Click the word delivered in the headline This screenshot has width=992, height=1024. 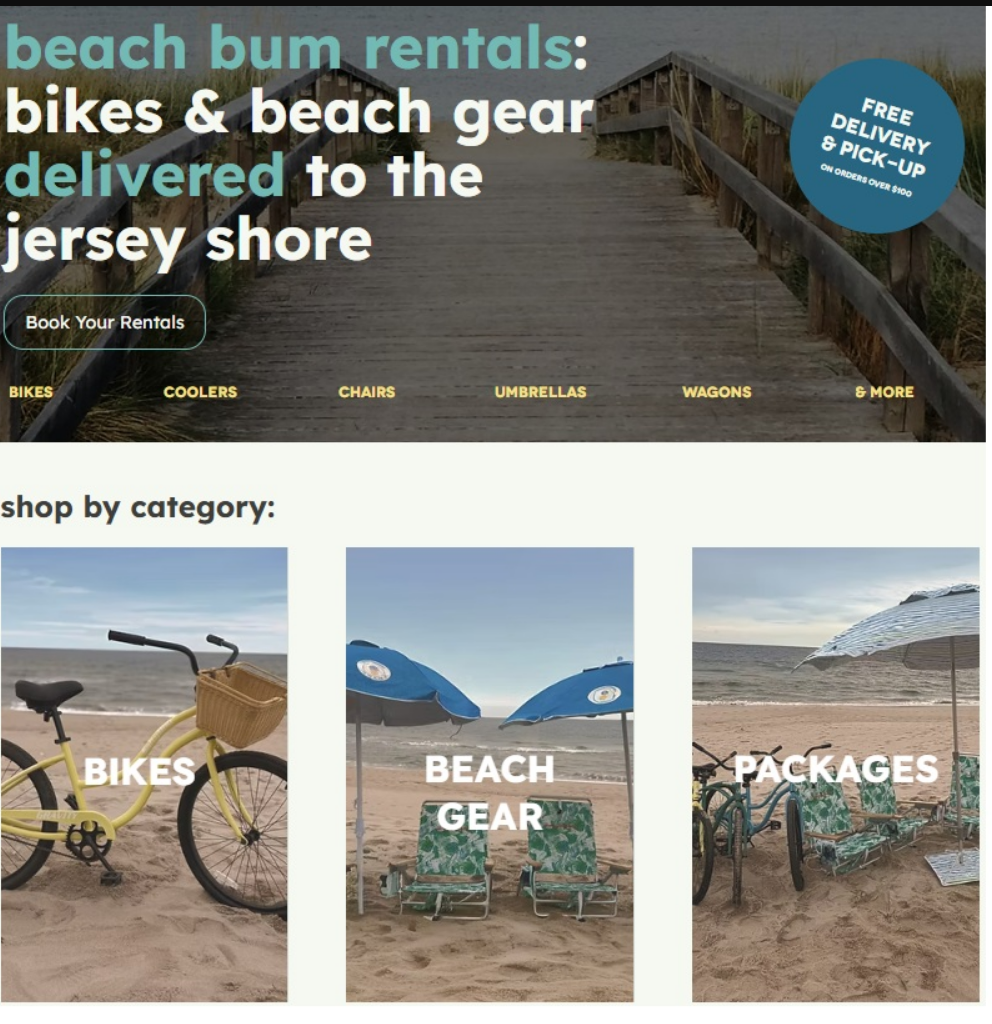(x=144, y=176)
